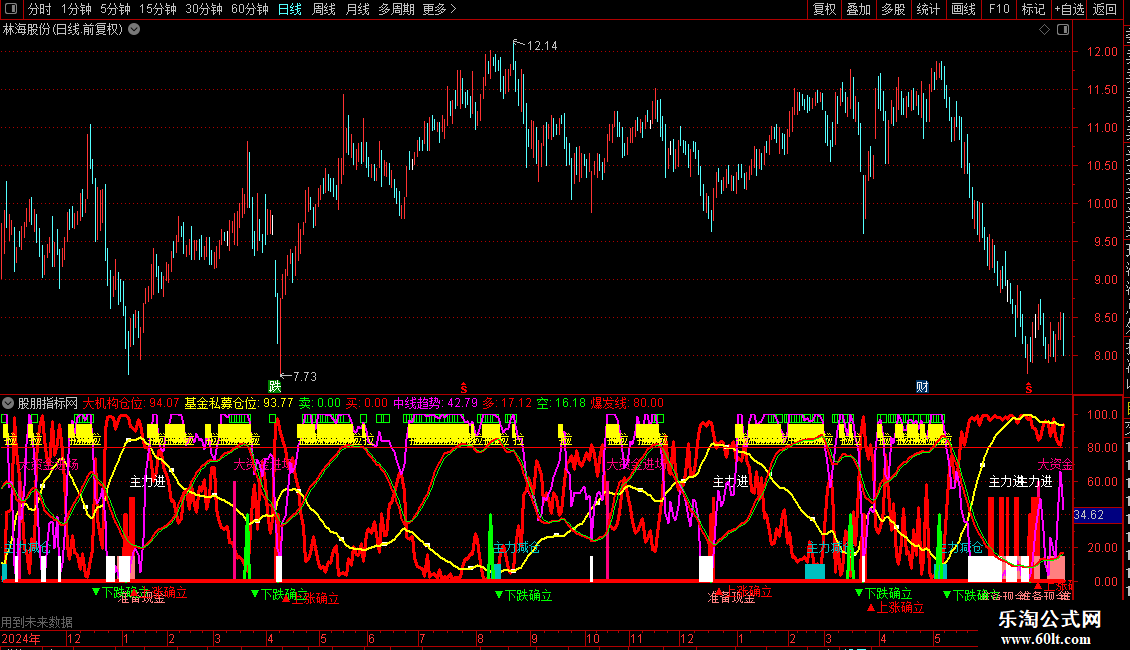Open 多股 multi-stock view
The width and height of the screenshot is (1130, 650).
click(893, 9)
